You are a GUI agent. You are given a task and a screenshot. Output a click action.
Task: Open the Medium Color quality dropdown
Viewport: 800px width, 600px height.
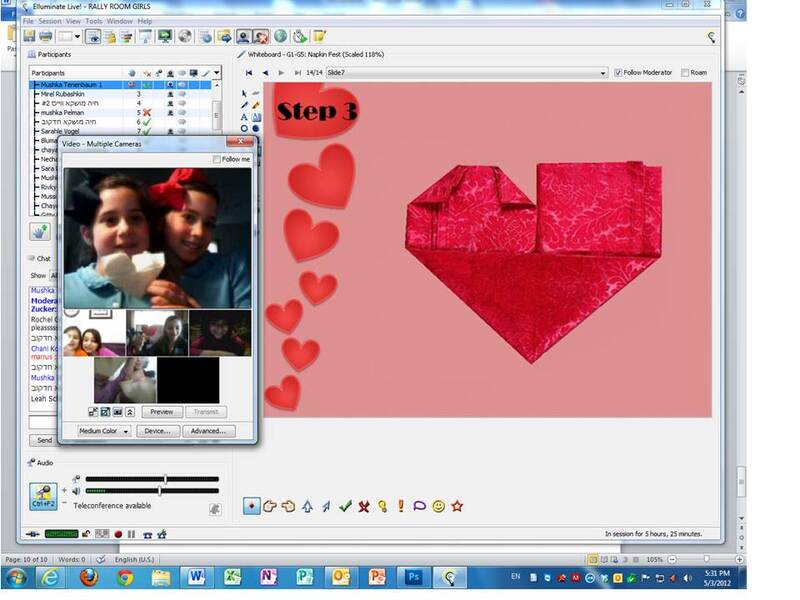[x=104, y=431]
